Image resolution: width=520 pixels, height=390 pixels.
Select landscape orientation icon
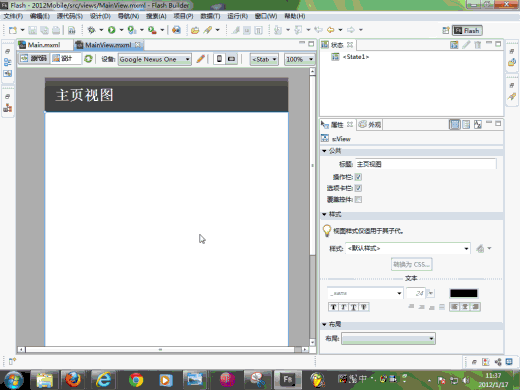(x=231, y=59)
